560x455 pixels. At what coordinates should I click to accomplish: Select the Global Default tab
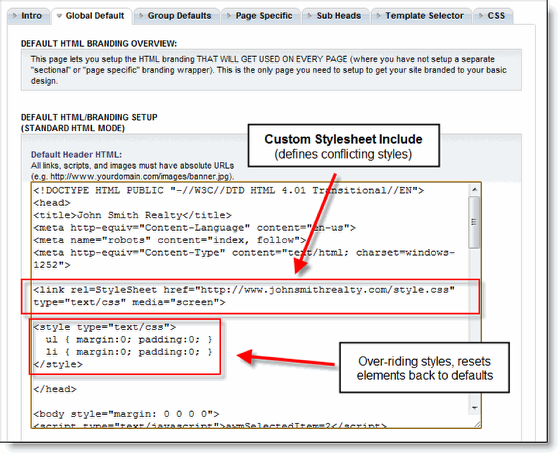click(x=92, y=16)
